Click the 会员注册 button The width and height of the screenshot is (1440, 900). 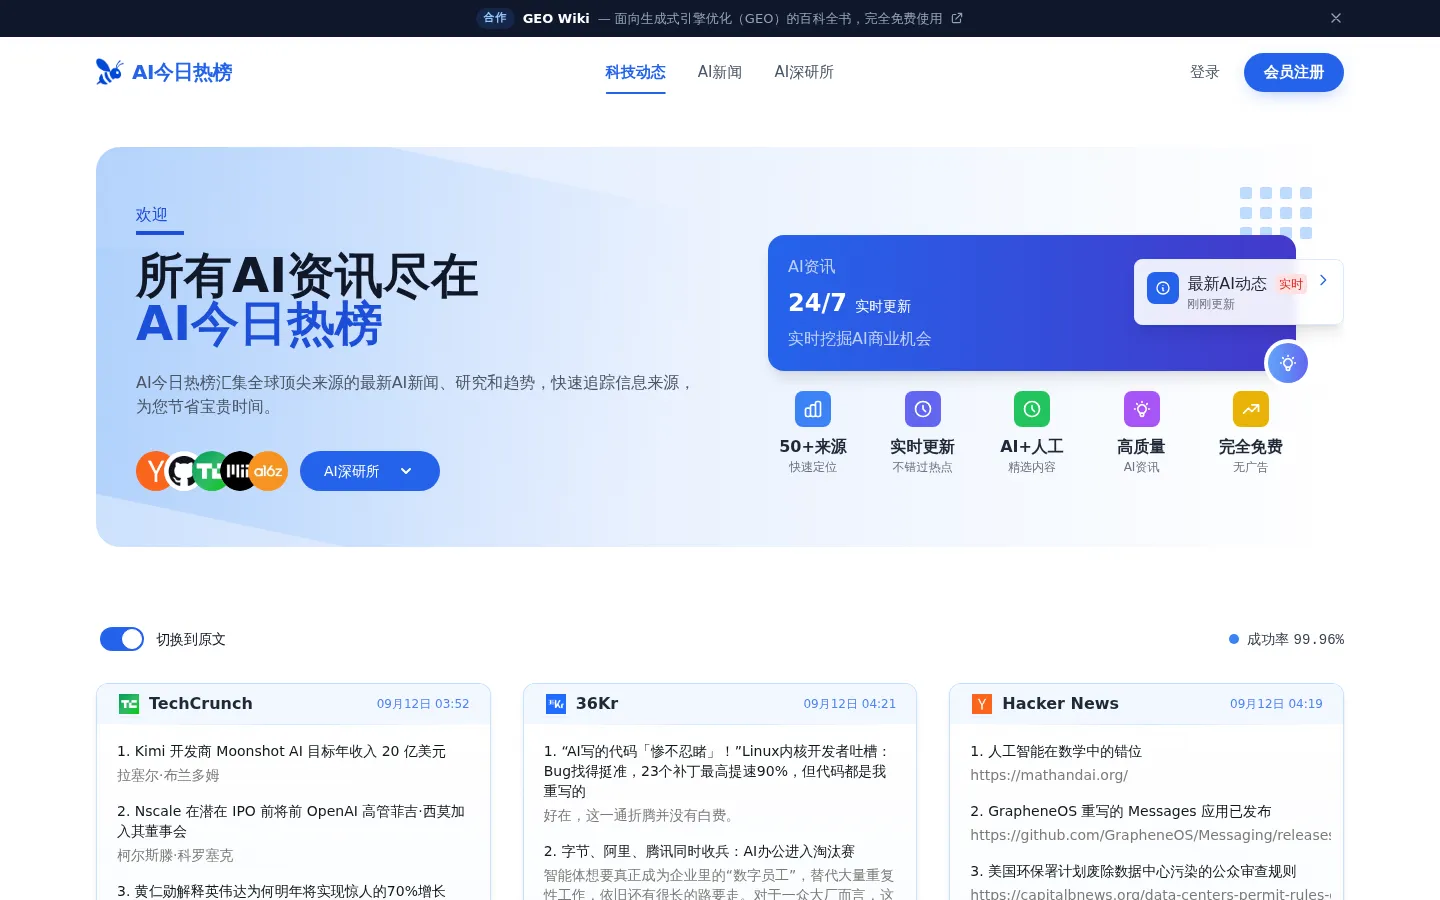(1294, 72)
